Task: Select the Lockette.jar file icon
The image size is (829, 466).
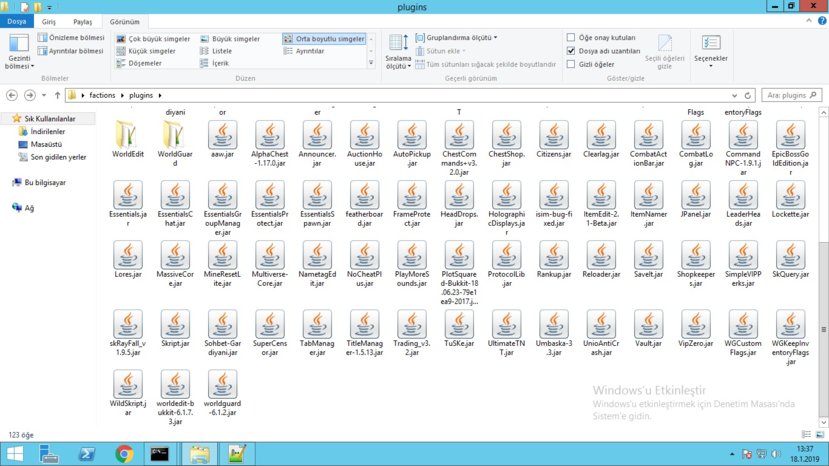Action: click(790, 195)
